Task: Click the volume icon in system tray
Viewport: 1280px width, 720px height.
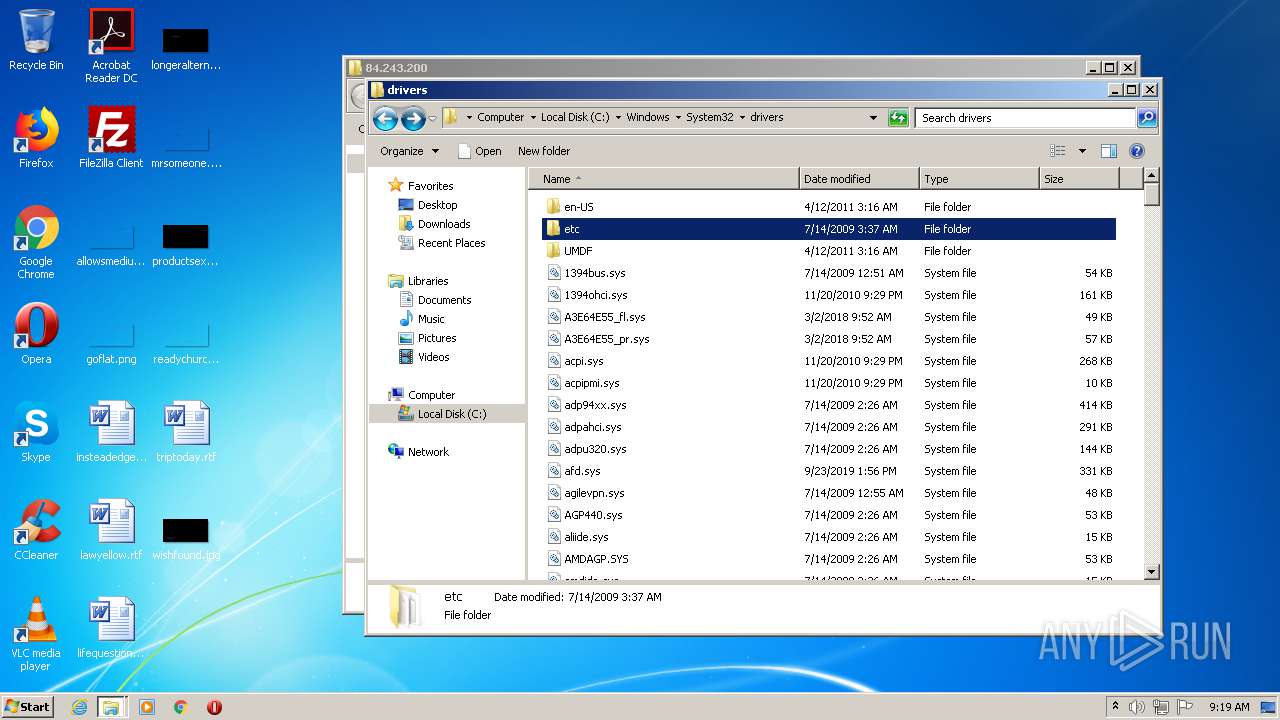Action: point(1137,707)
